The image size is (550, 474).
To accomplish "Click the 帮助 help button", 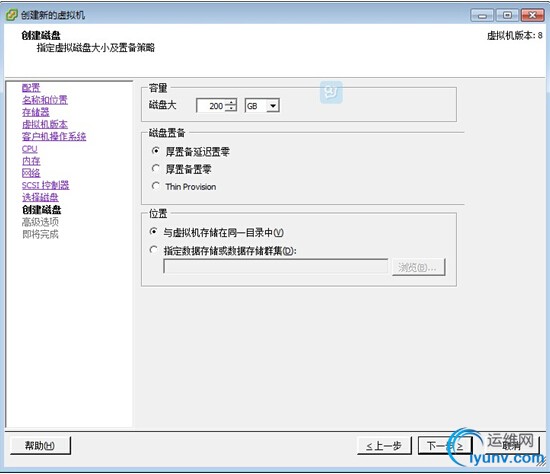I will (40, 446).
